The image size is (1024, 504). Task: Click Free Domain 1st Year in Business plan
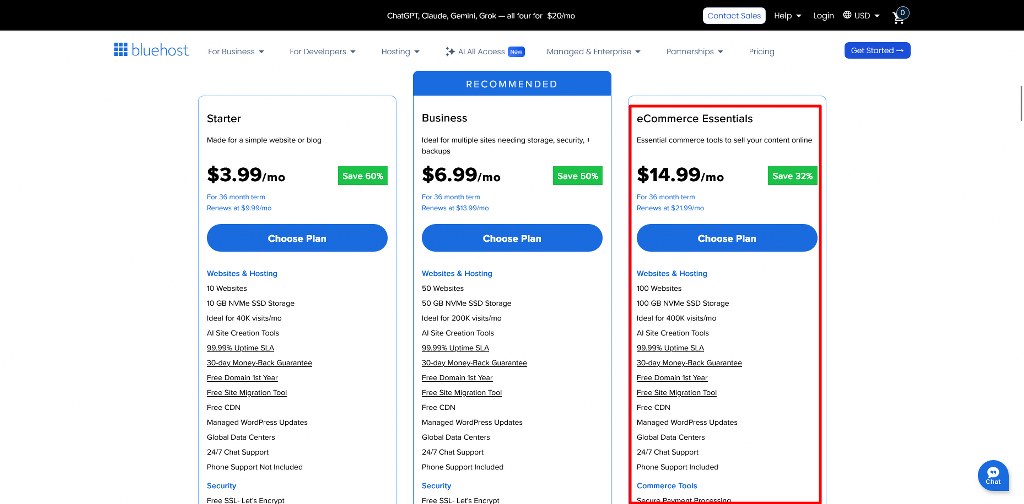click(457, 378)
